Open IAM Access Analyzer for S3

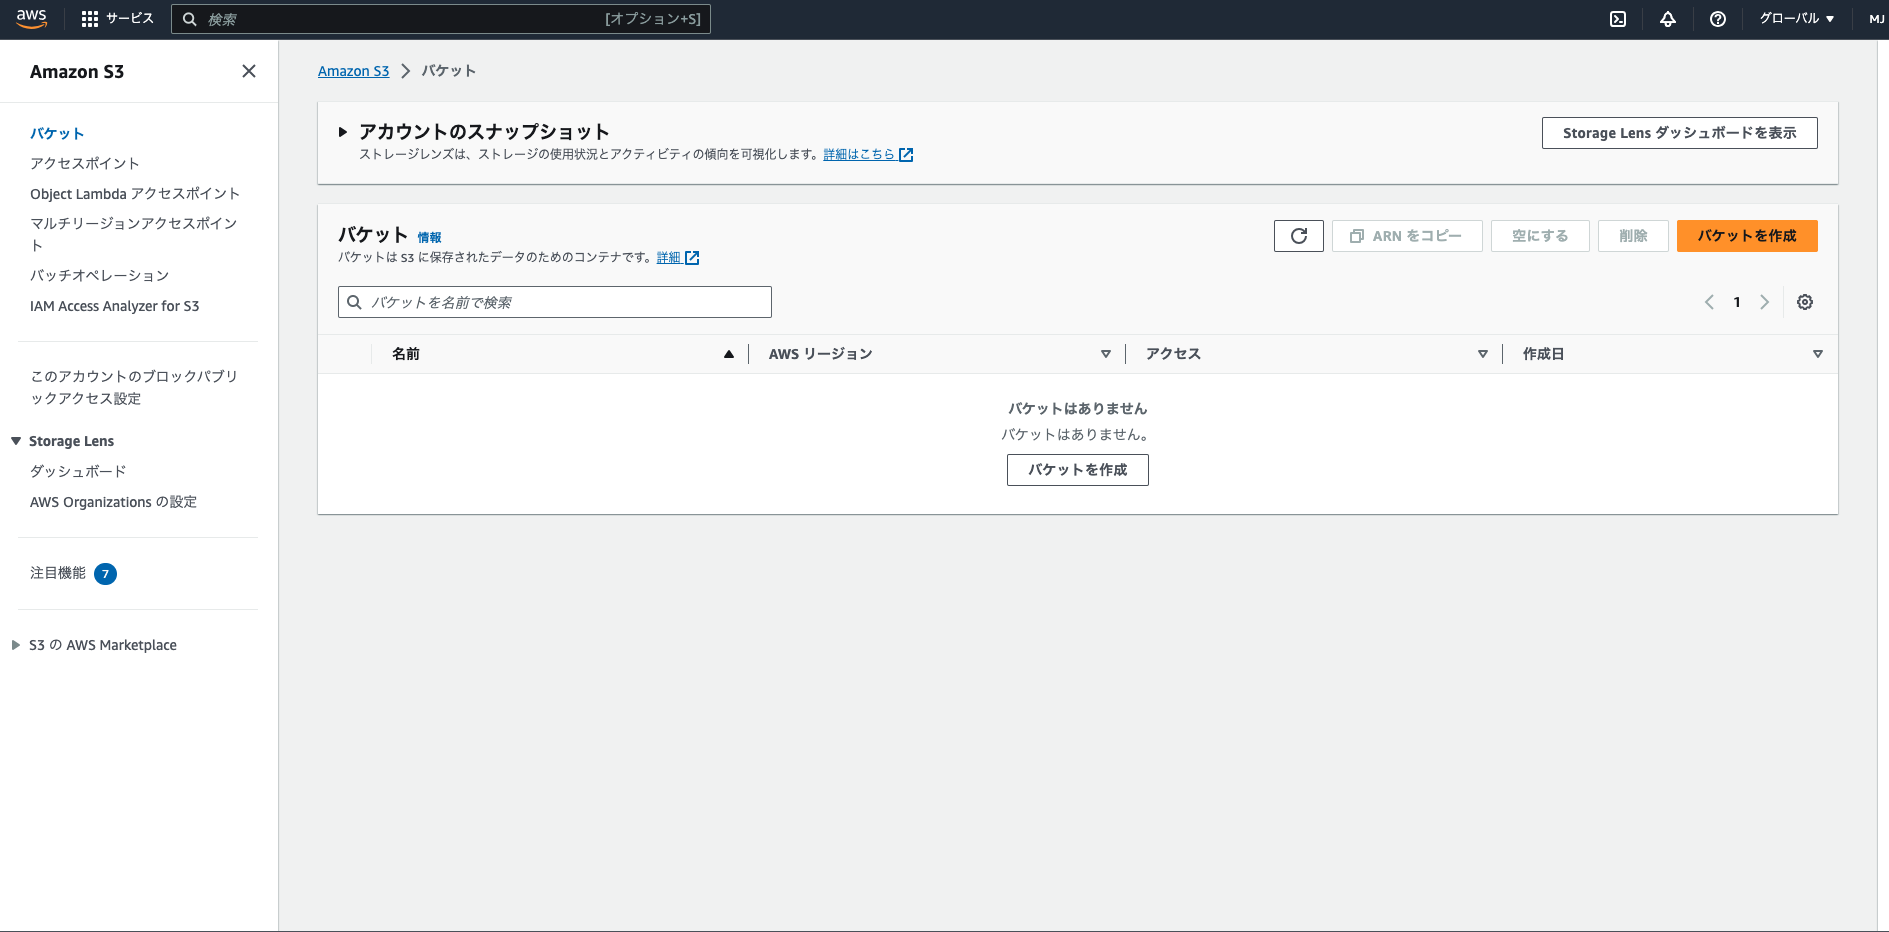point(115,306)
